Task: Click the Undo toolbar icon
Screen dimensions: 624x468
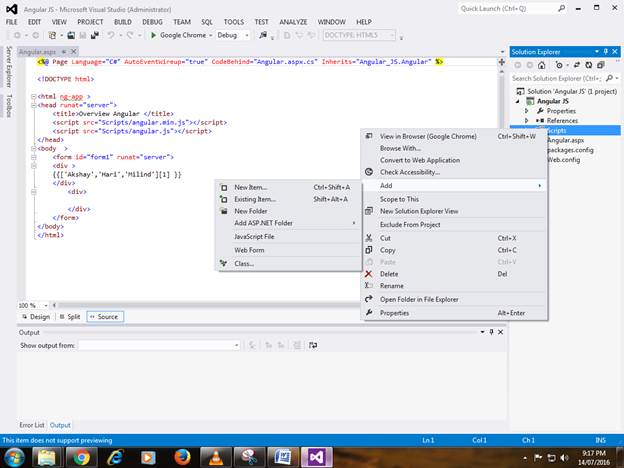Action: pyautogui.click(x=111, y=35)
